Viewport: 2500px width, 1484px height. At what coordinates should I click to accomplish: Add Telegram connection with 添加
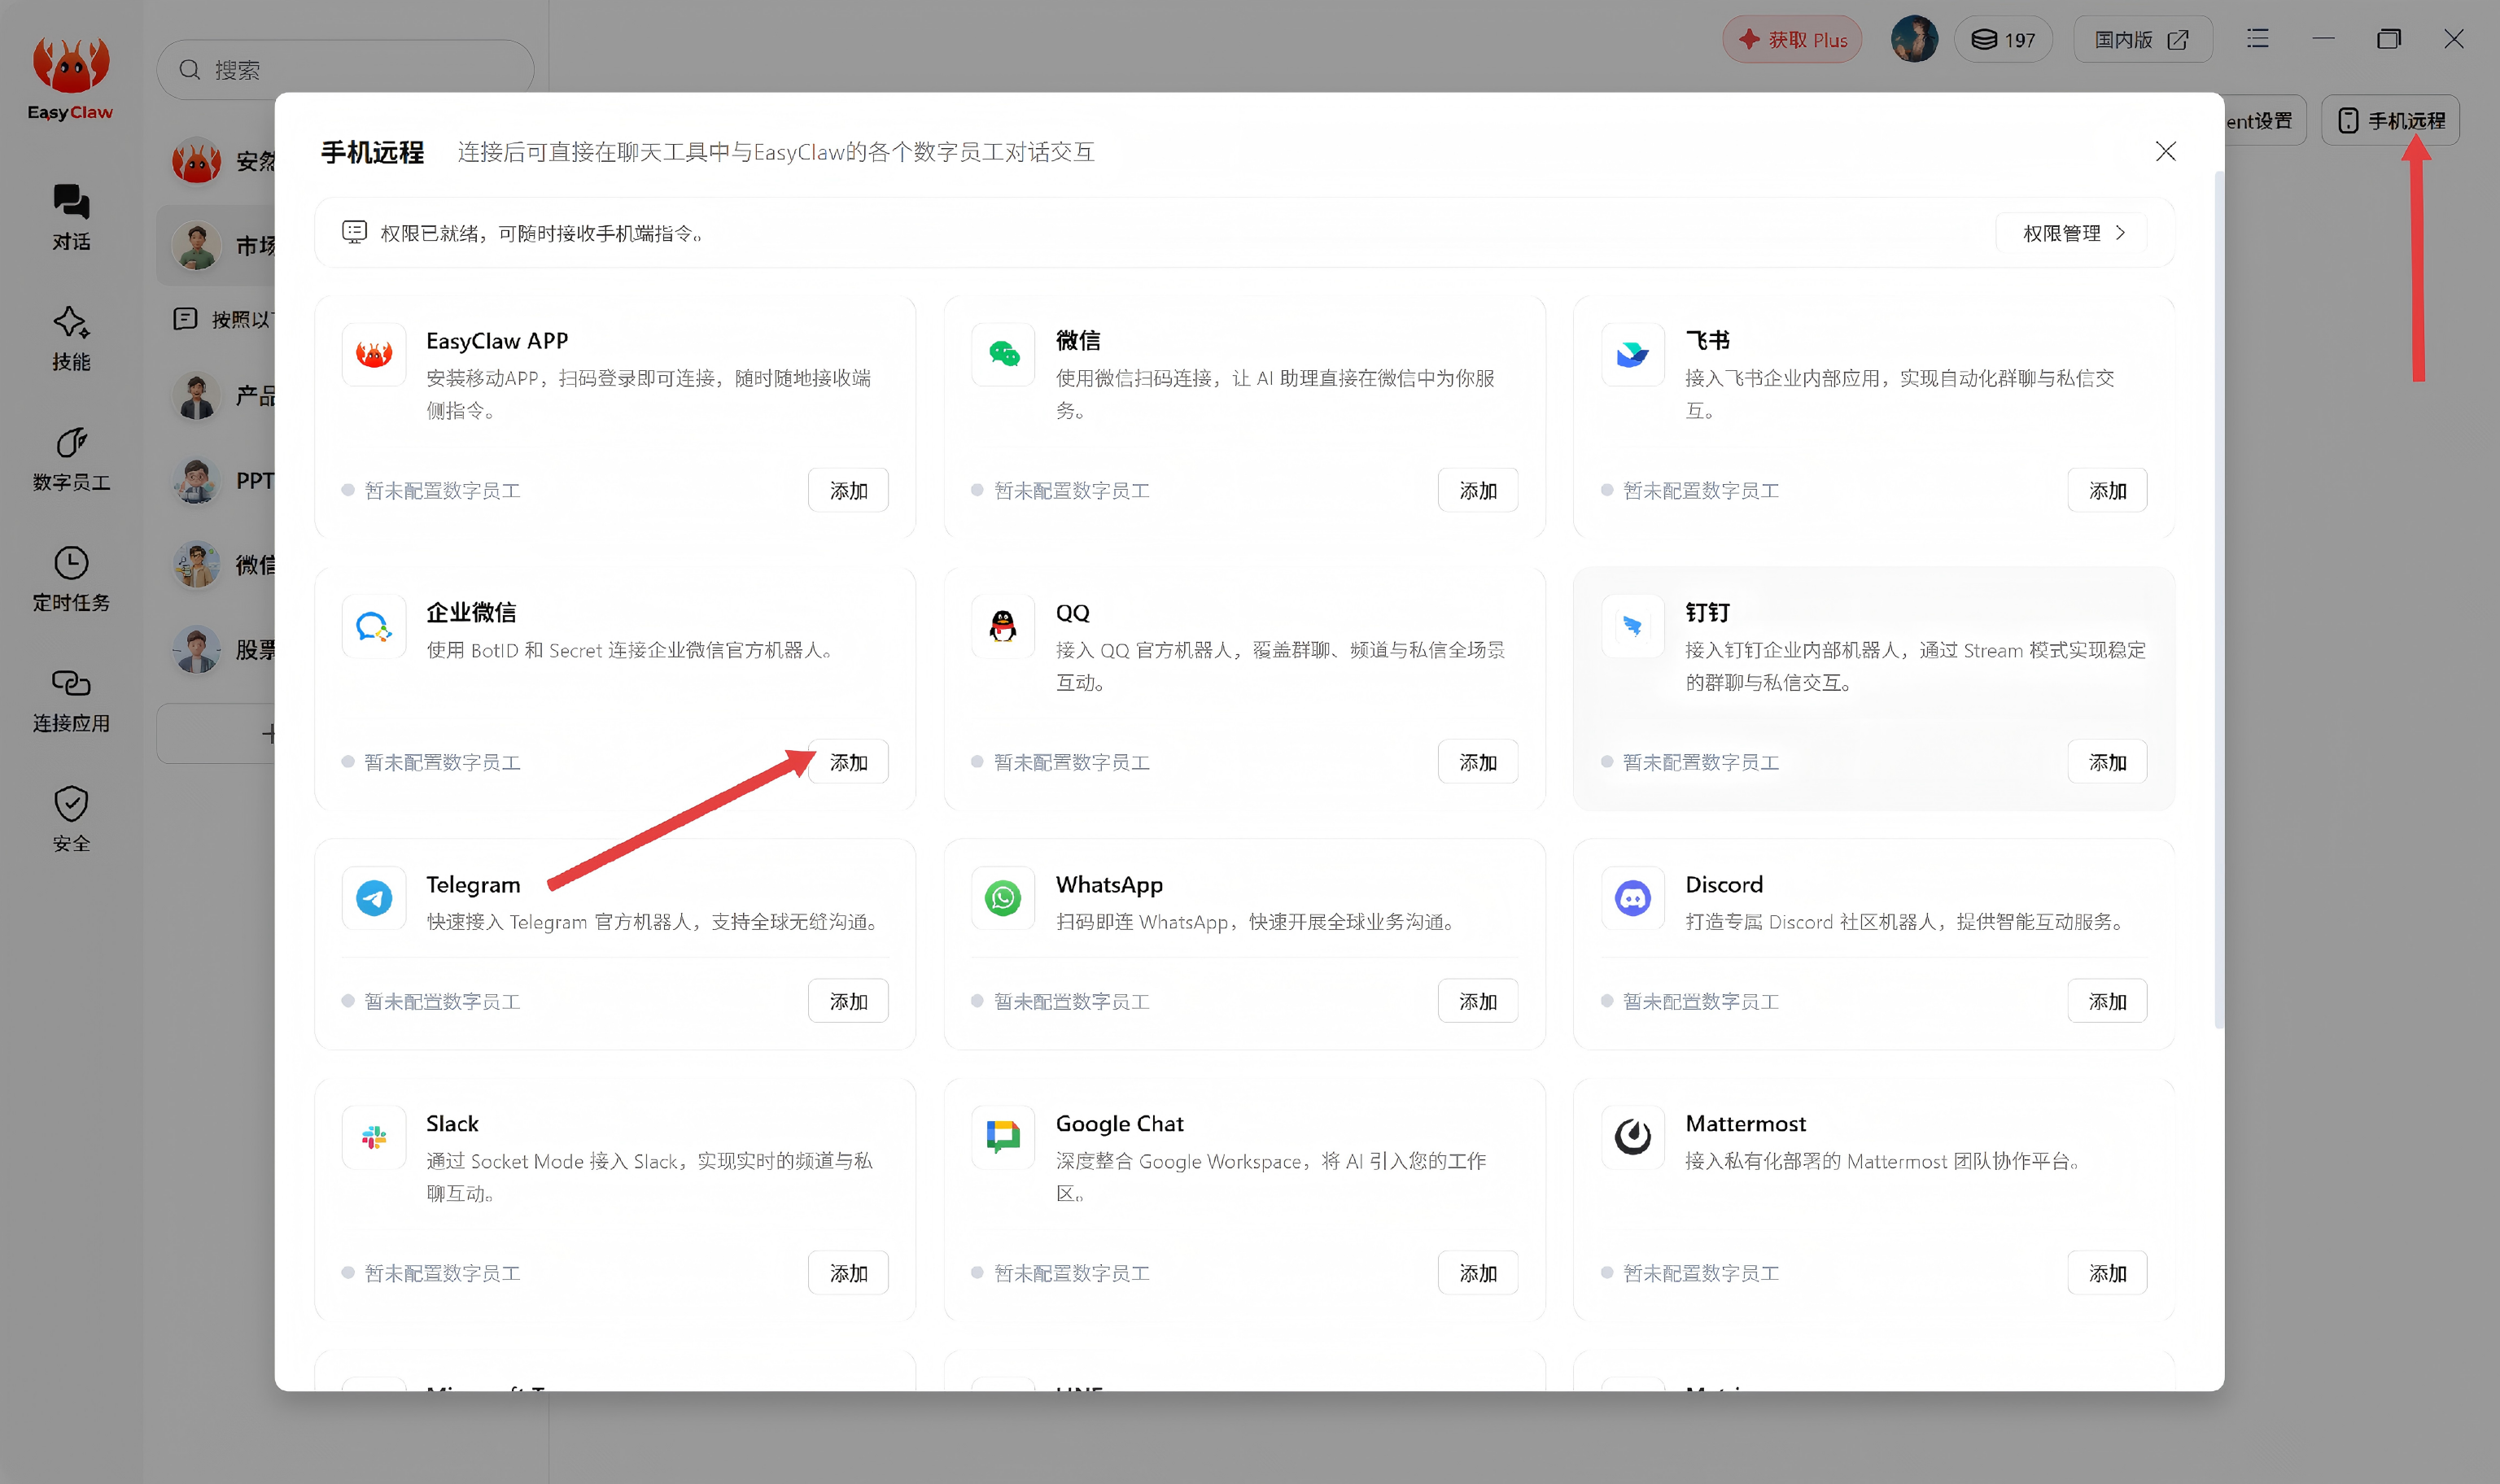[x=848, y=1001]
